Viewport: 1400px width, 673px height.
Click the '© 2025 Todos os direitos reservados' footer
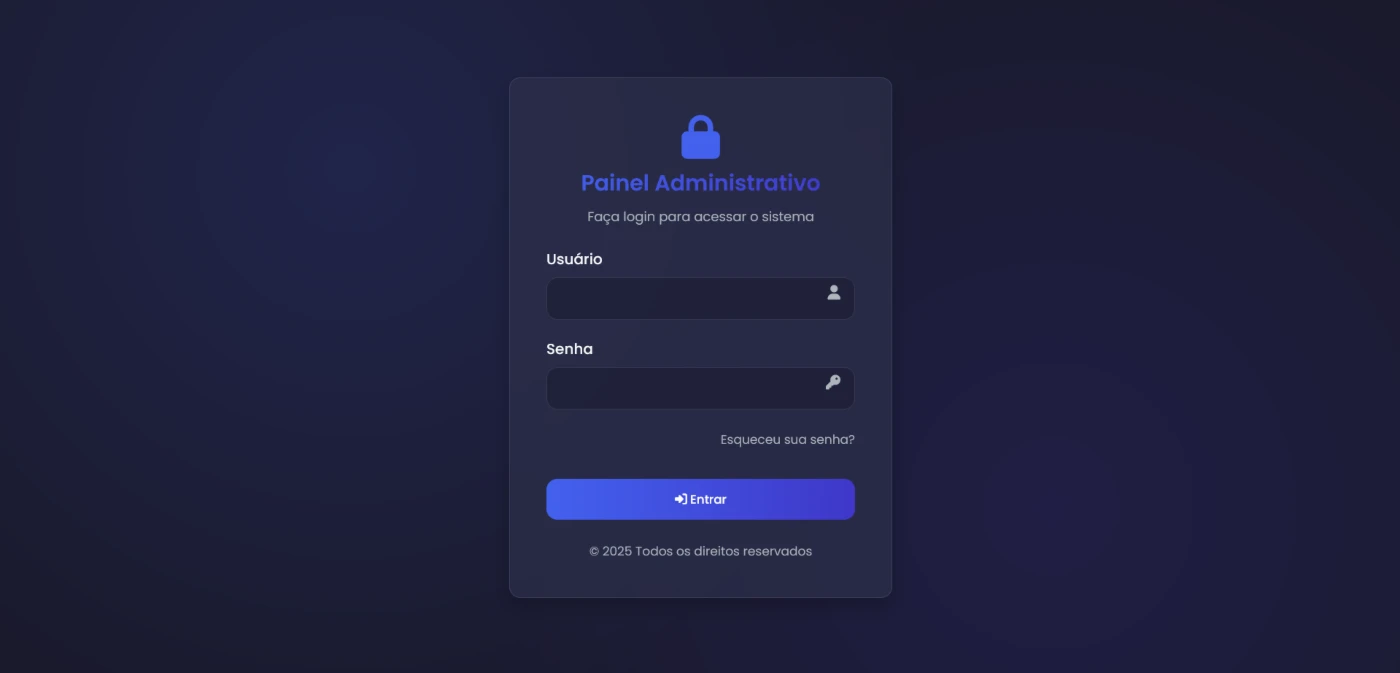coord(700,551)
